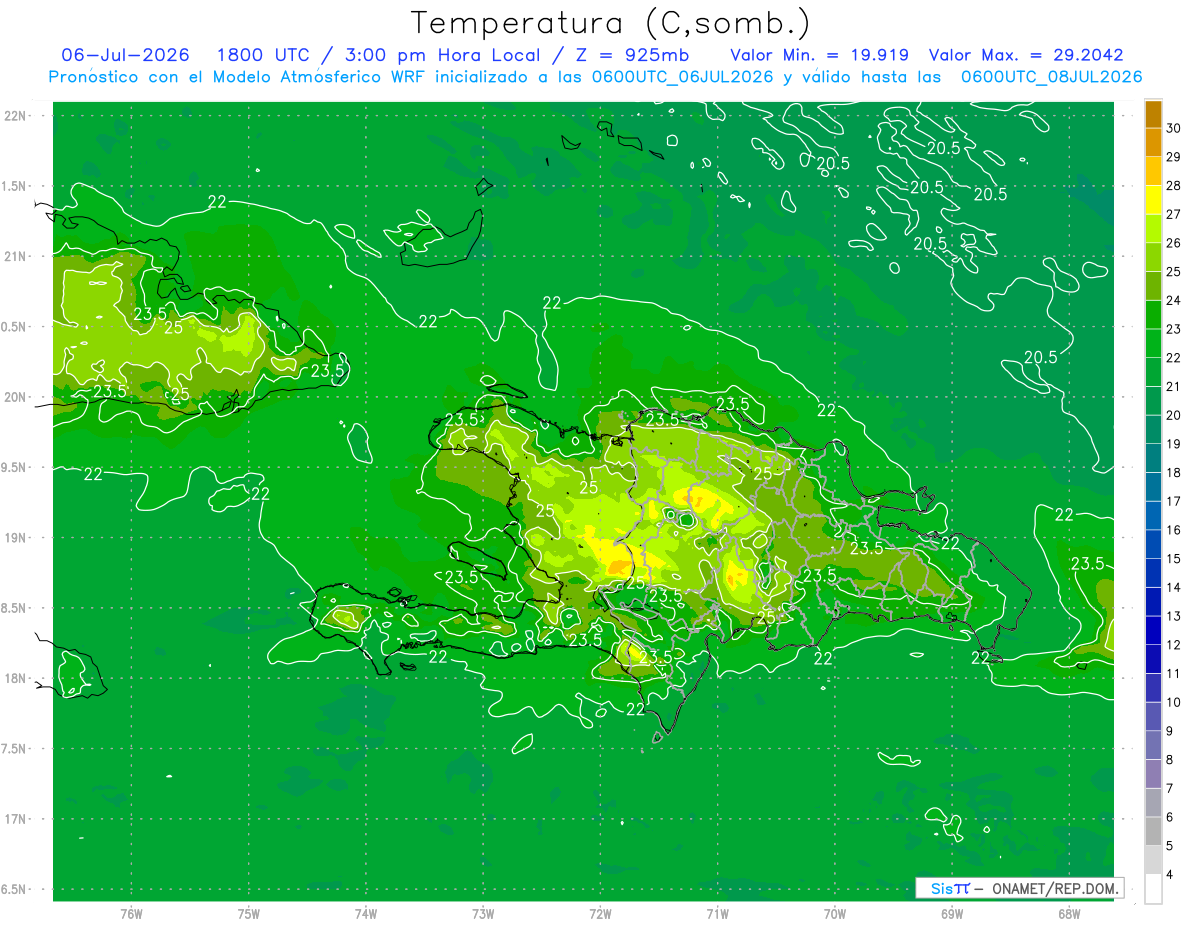Click the "Temperatura (C,somb.)" title
1200x927 pixels.
[609, 23]
